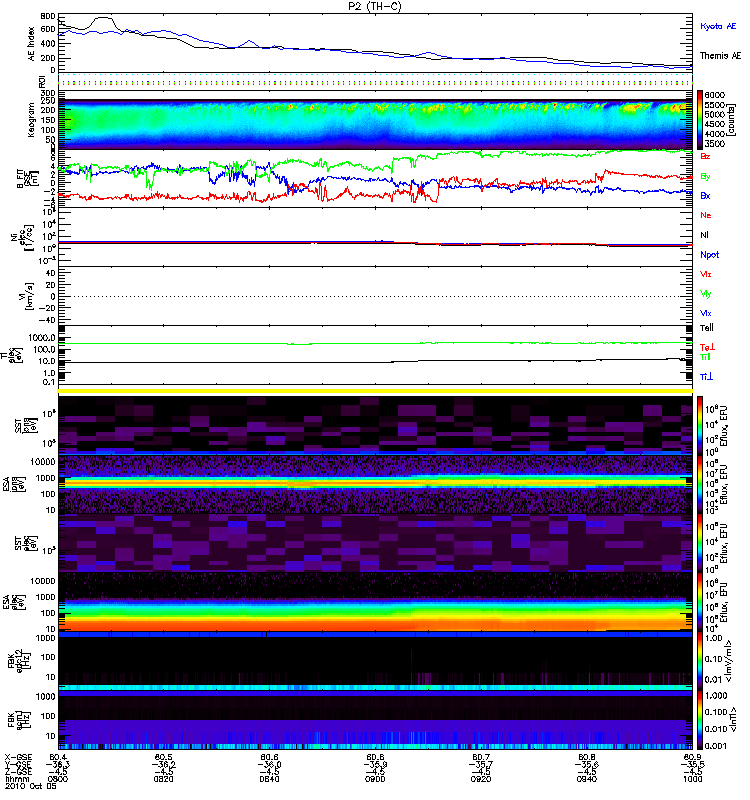Click the ESA ions energy spectrogram
The width and height of the screenshot is (750, 800).
tap(375, 484)
